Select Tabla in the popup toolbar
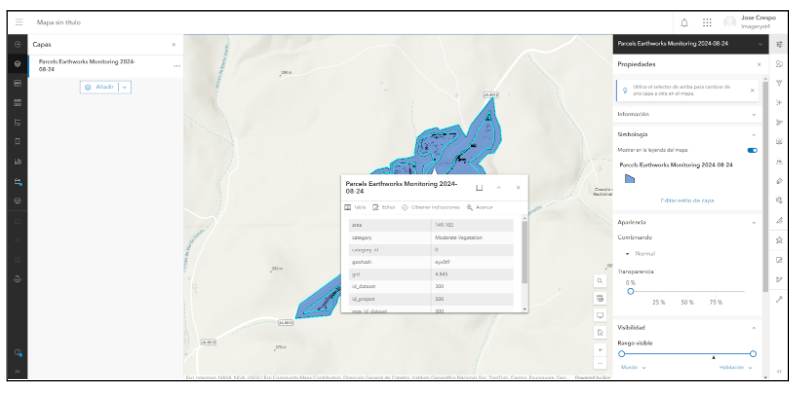803x397 pixels. pos(355,207)
